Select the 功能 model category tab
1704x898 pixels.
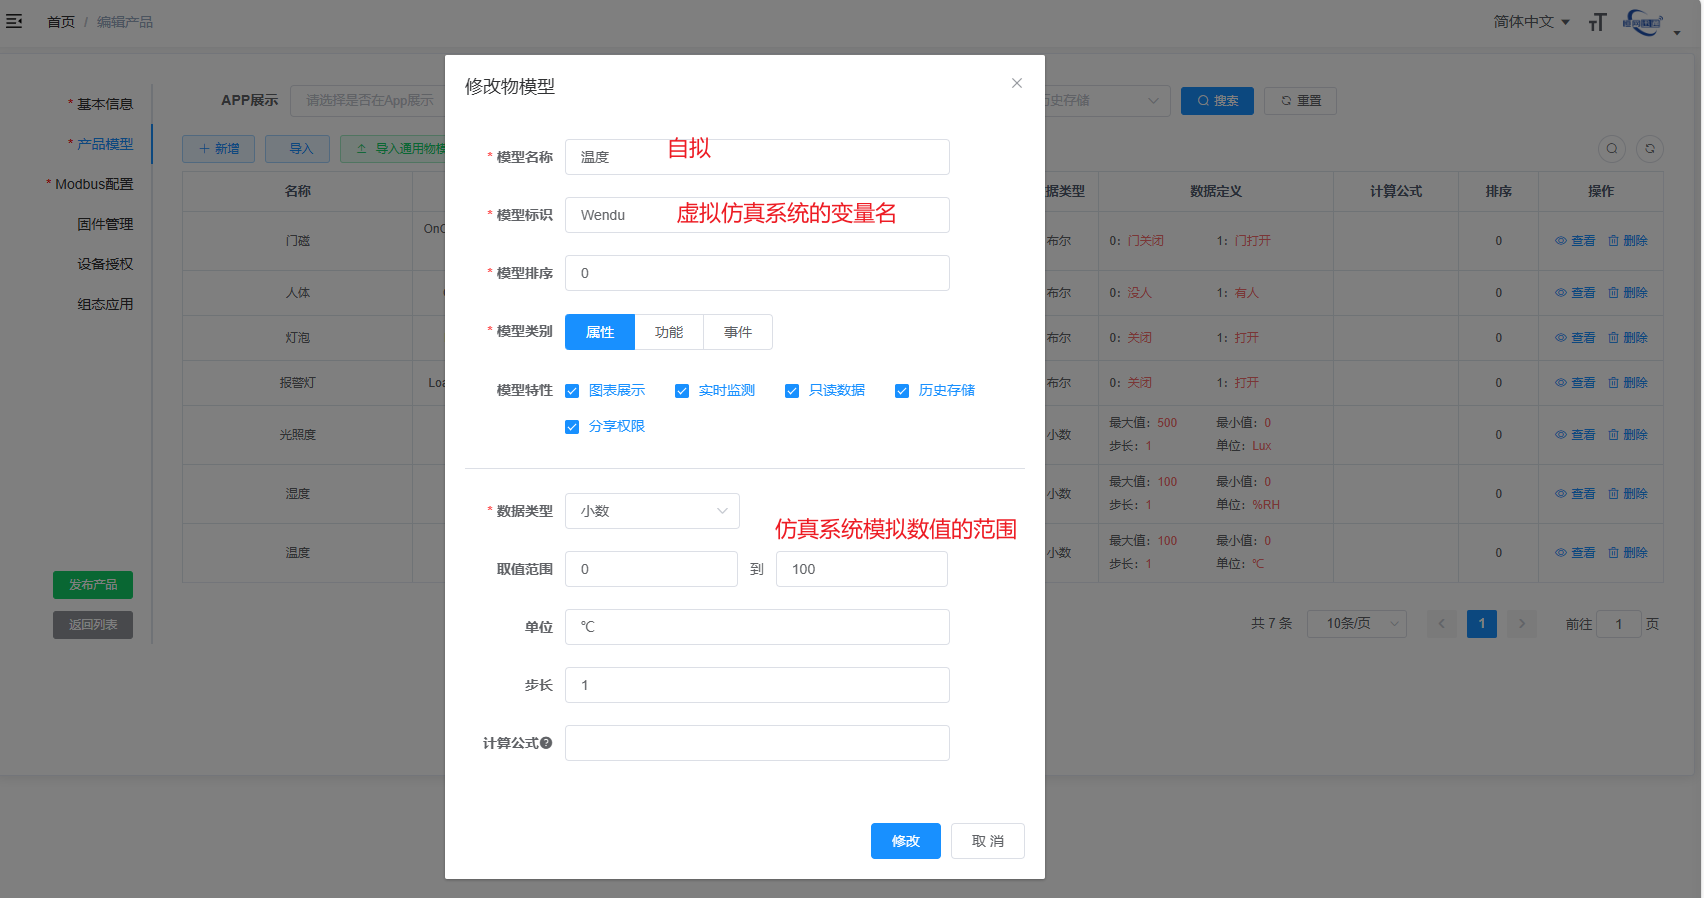(x=669, y=332)
